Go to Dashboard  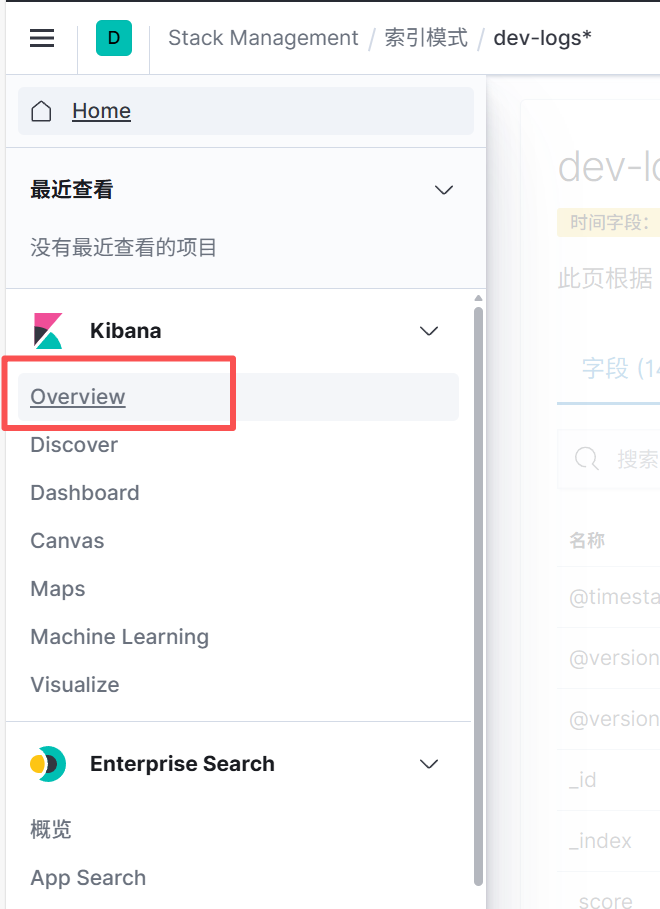(x=85, y=493)
